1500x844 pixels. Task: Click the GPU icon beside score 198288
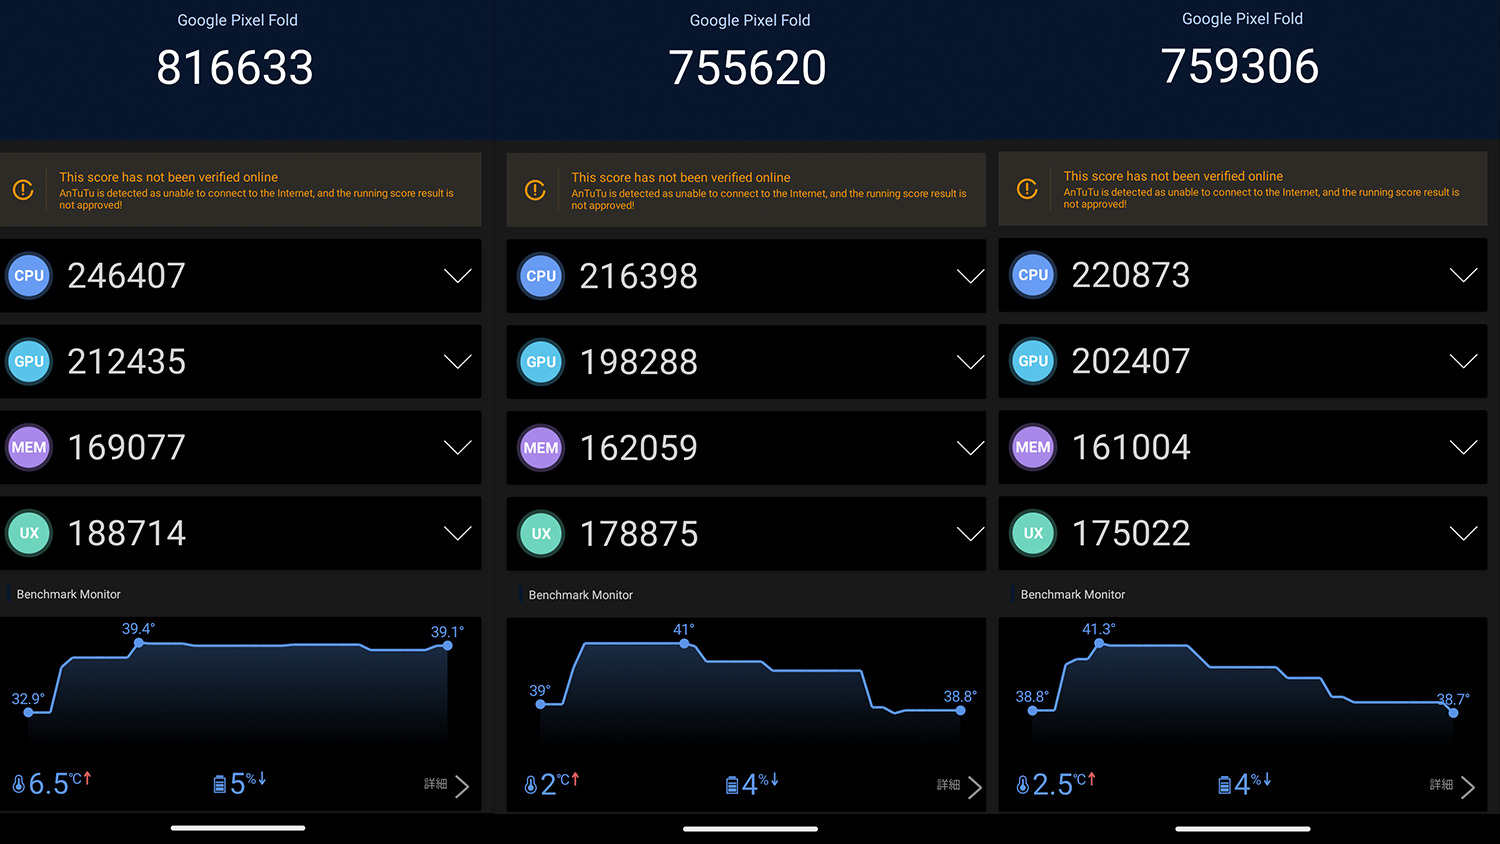(541, 362)
